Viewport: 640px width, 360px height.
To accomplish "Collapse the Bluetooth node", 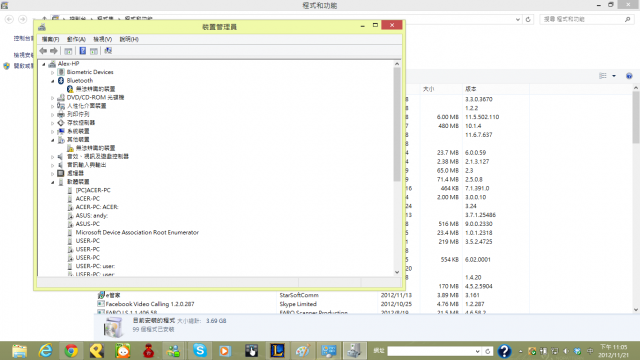I will (52, 81).
